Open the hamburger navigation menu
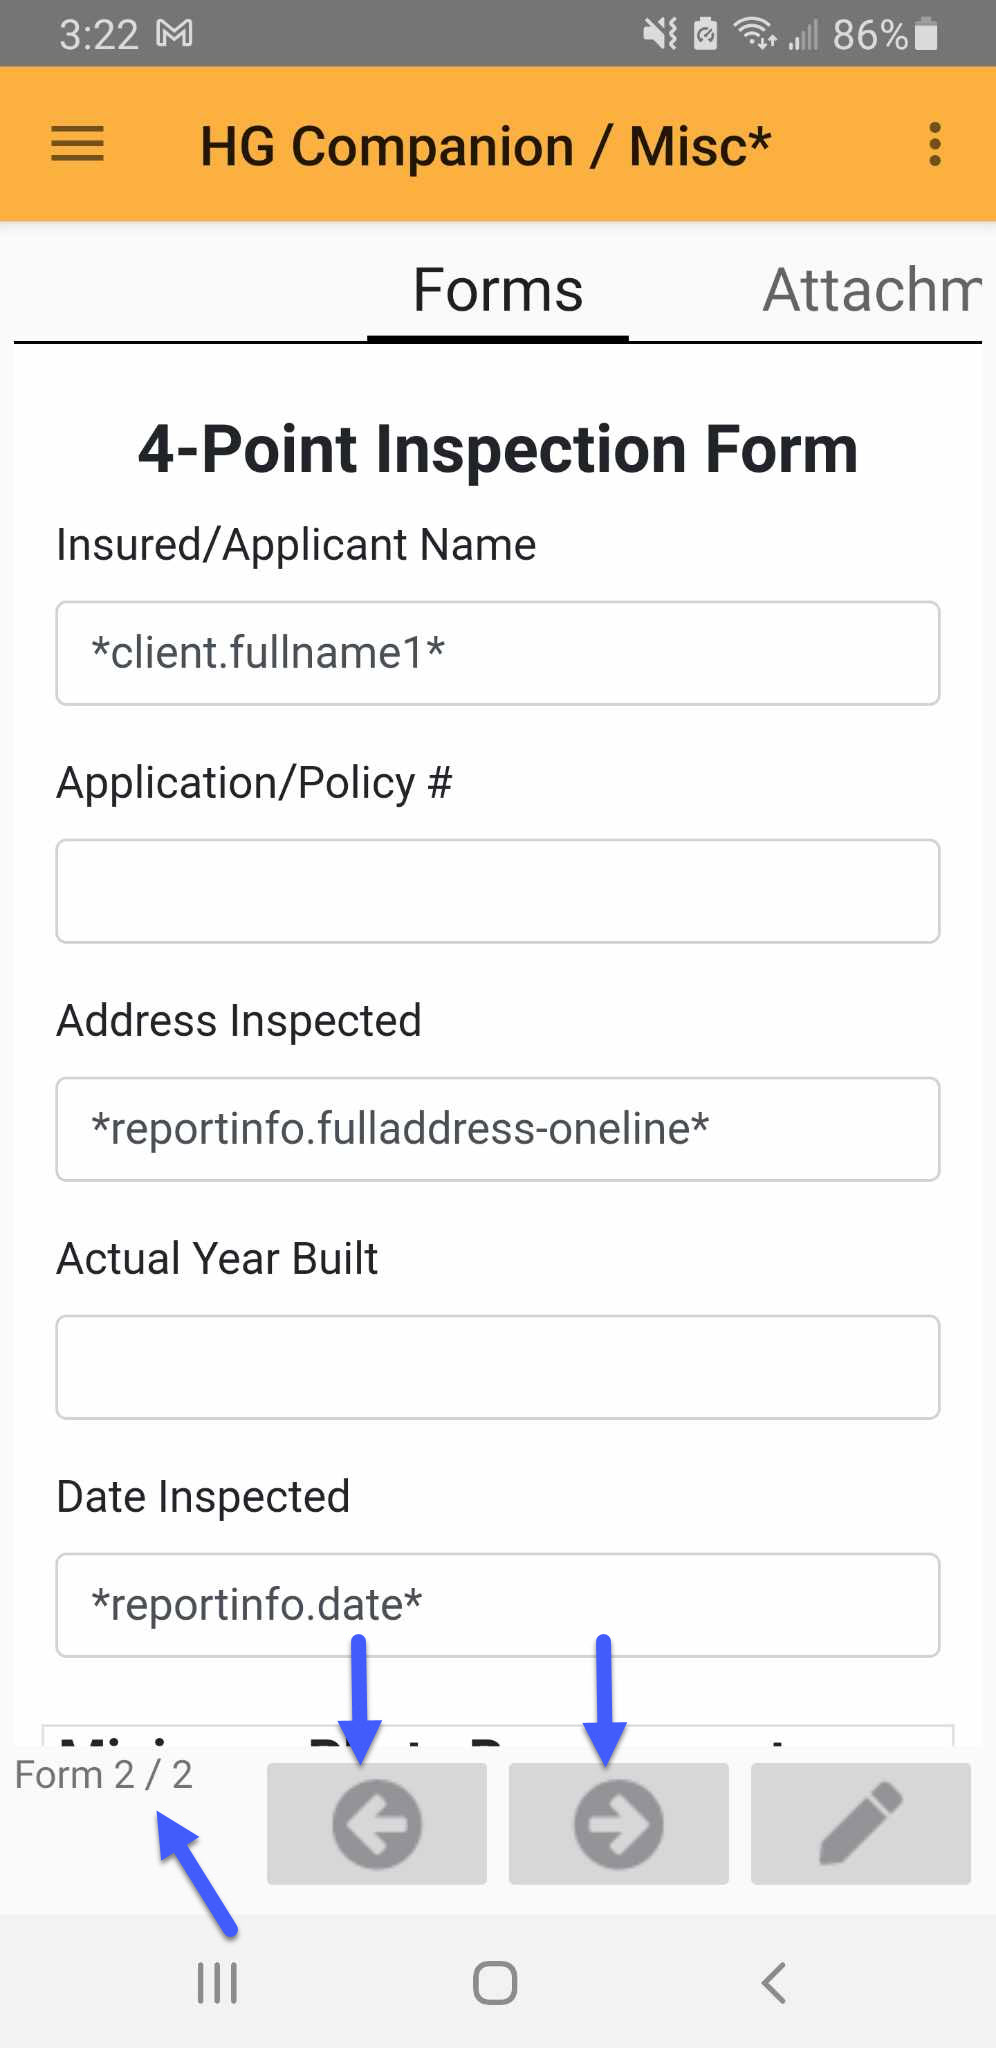The width and height of the screenshot is (996, 2048). pos(78,144)
